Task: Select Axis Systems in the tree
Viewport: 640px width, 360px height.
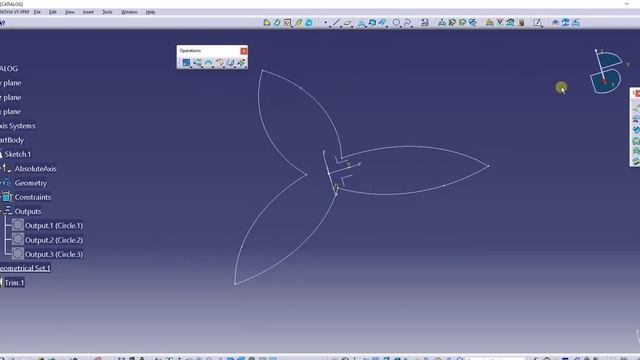Action: pyautogui.click(x=18, y=126)
